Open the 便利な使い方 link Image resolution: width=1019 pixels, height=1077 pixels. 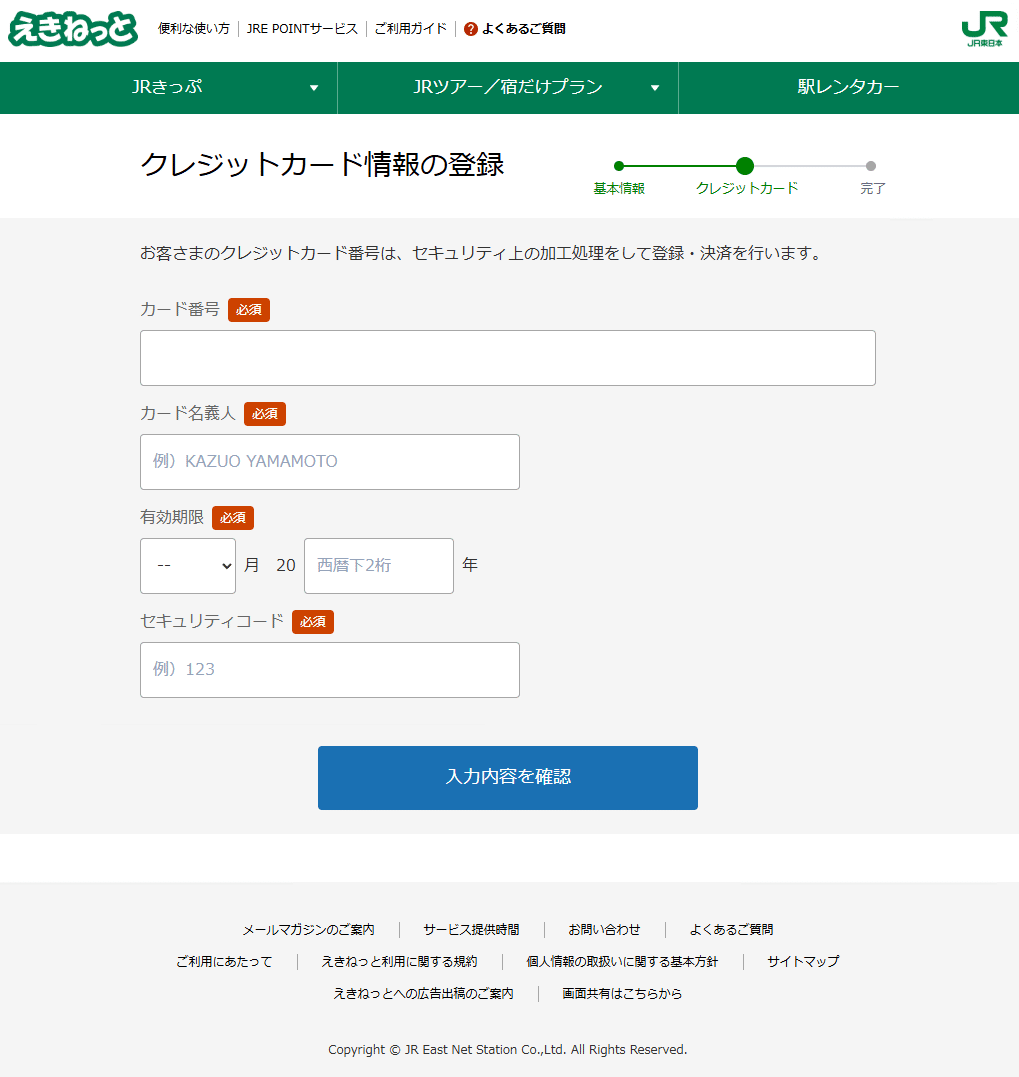(193, 29)
